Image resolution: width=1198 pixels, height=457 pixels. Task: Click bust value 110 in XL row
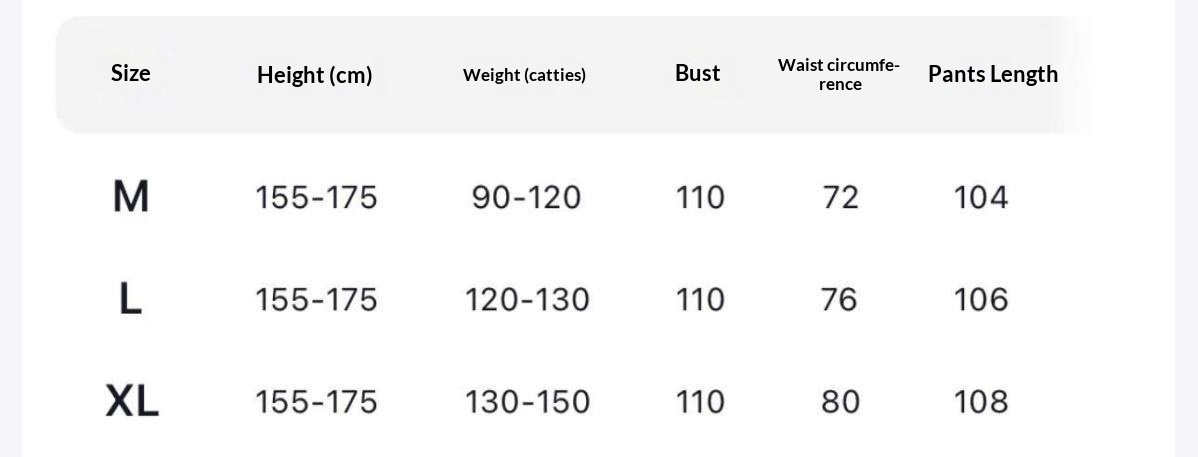[x=700, y=401]
